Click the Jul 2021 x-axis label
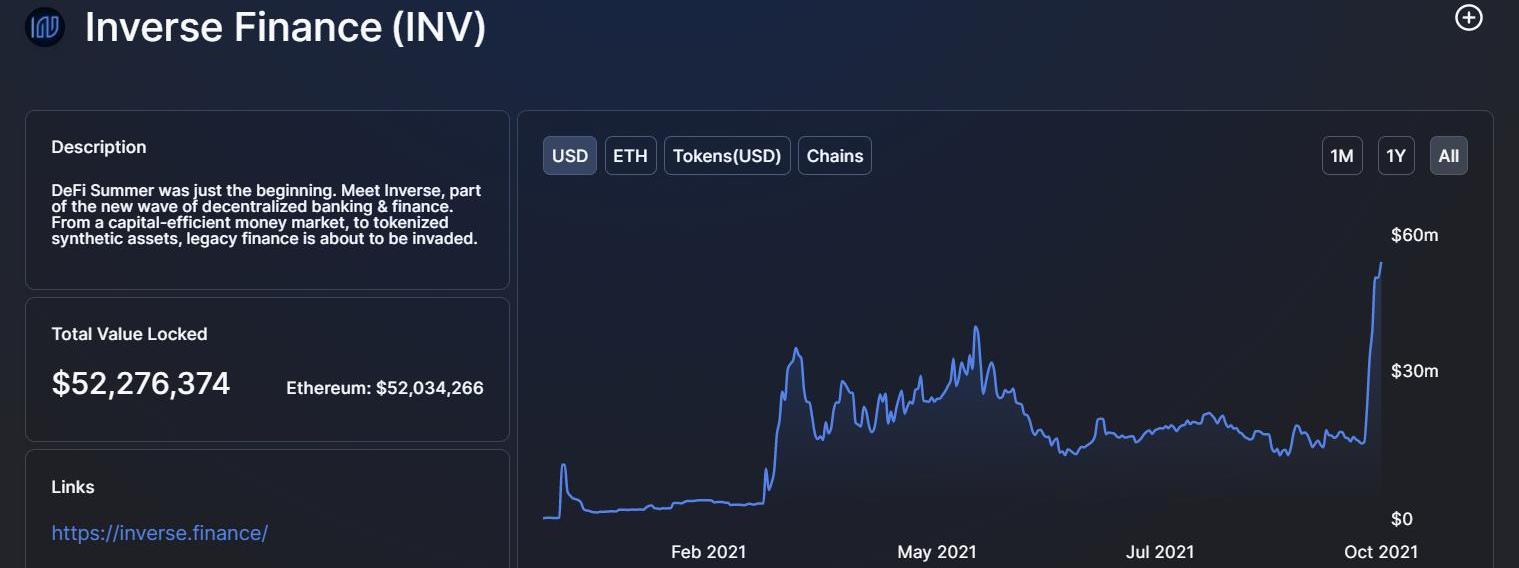 click(x=1159, y=552)
